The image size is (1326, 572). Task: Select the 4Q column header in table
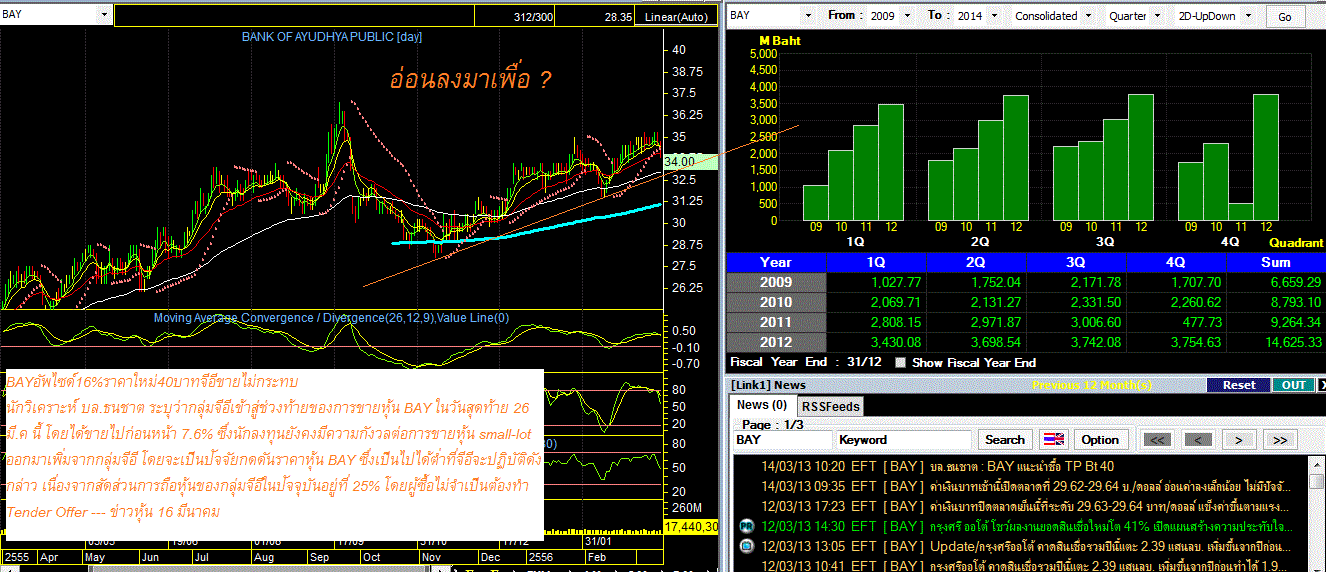click(x=1176, y=262)
